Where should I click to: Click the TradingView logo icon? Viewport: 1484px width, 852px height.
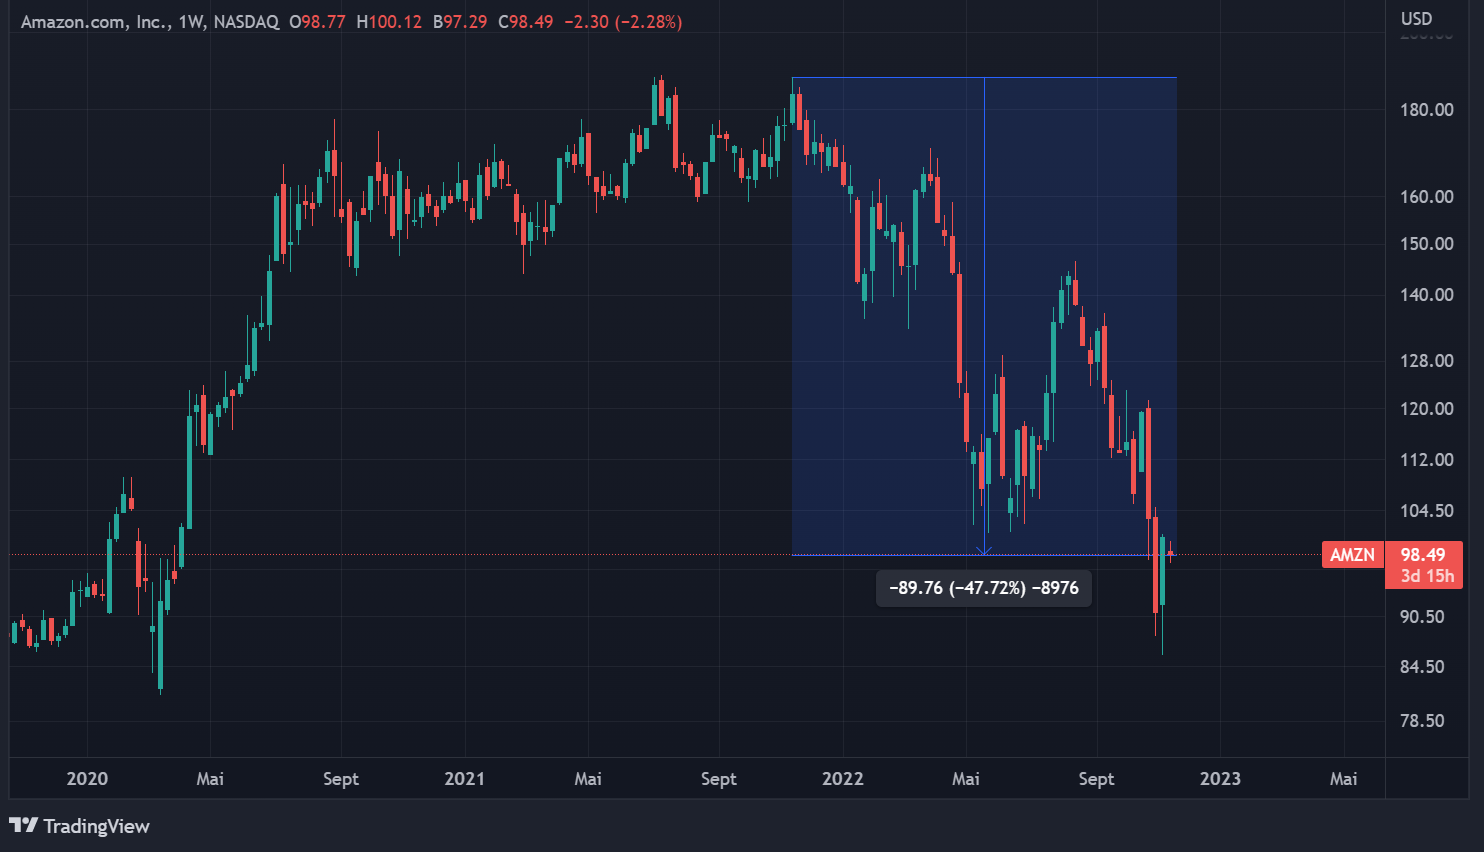[23, 825]
